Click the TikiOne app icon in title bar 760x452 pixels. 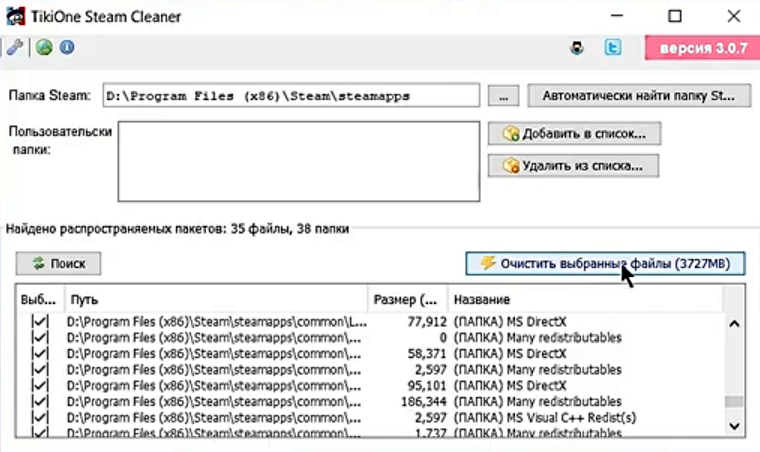click(16, 16)
